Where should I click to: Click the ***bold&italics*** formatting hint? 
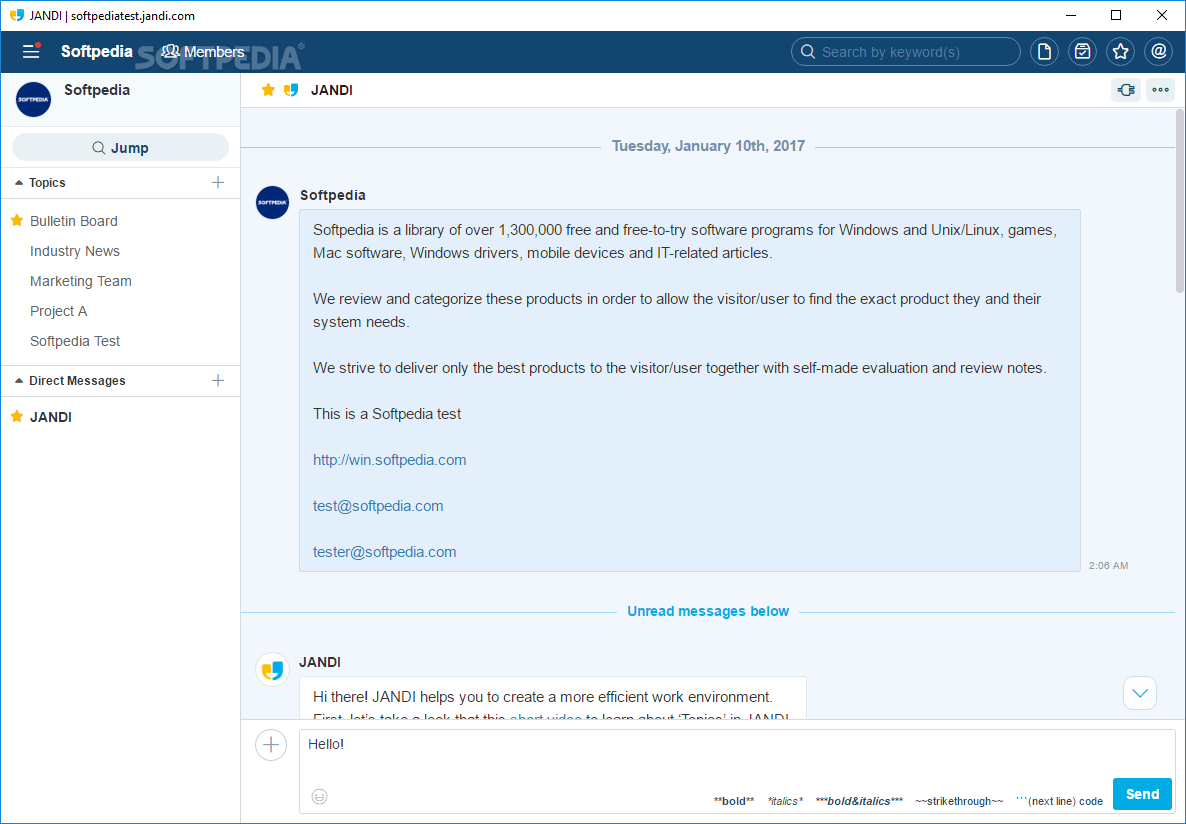click(x=859, y=801)
